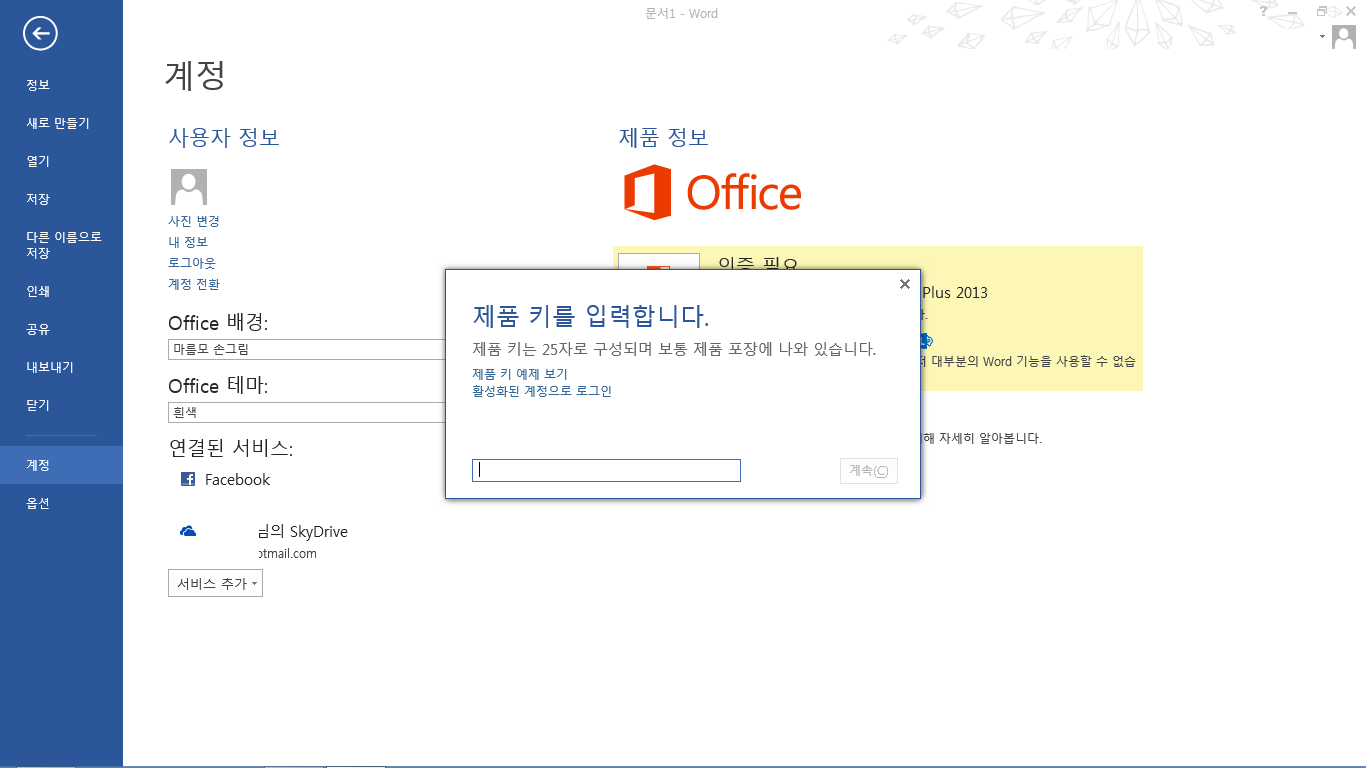Open the Office 테마 dropdown
1366x768 pixels.
click(x=307, y=412)
